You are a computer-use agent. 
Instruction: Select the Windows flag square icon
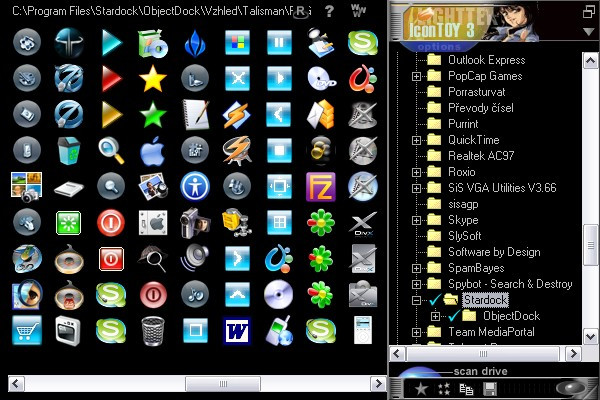(x=237, y=42)
